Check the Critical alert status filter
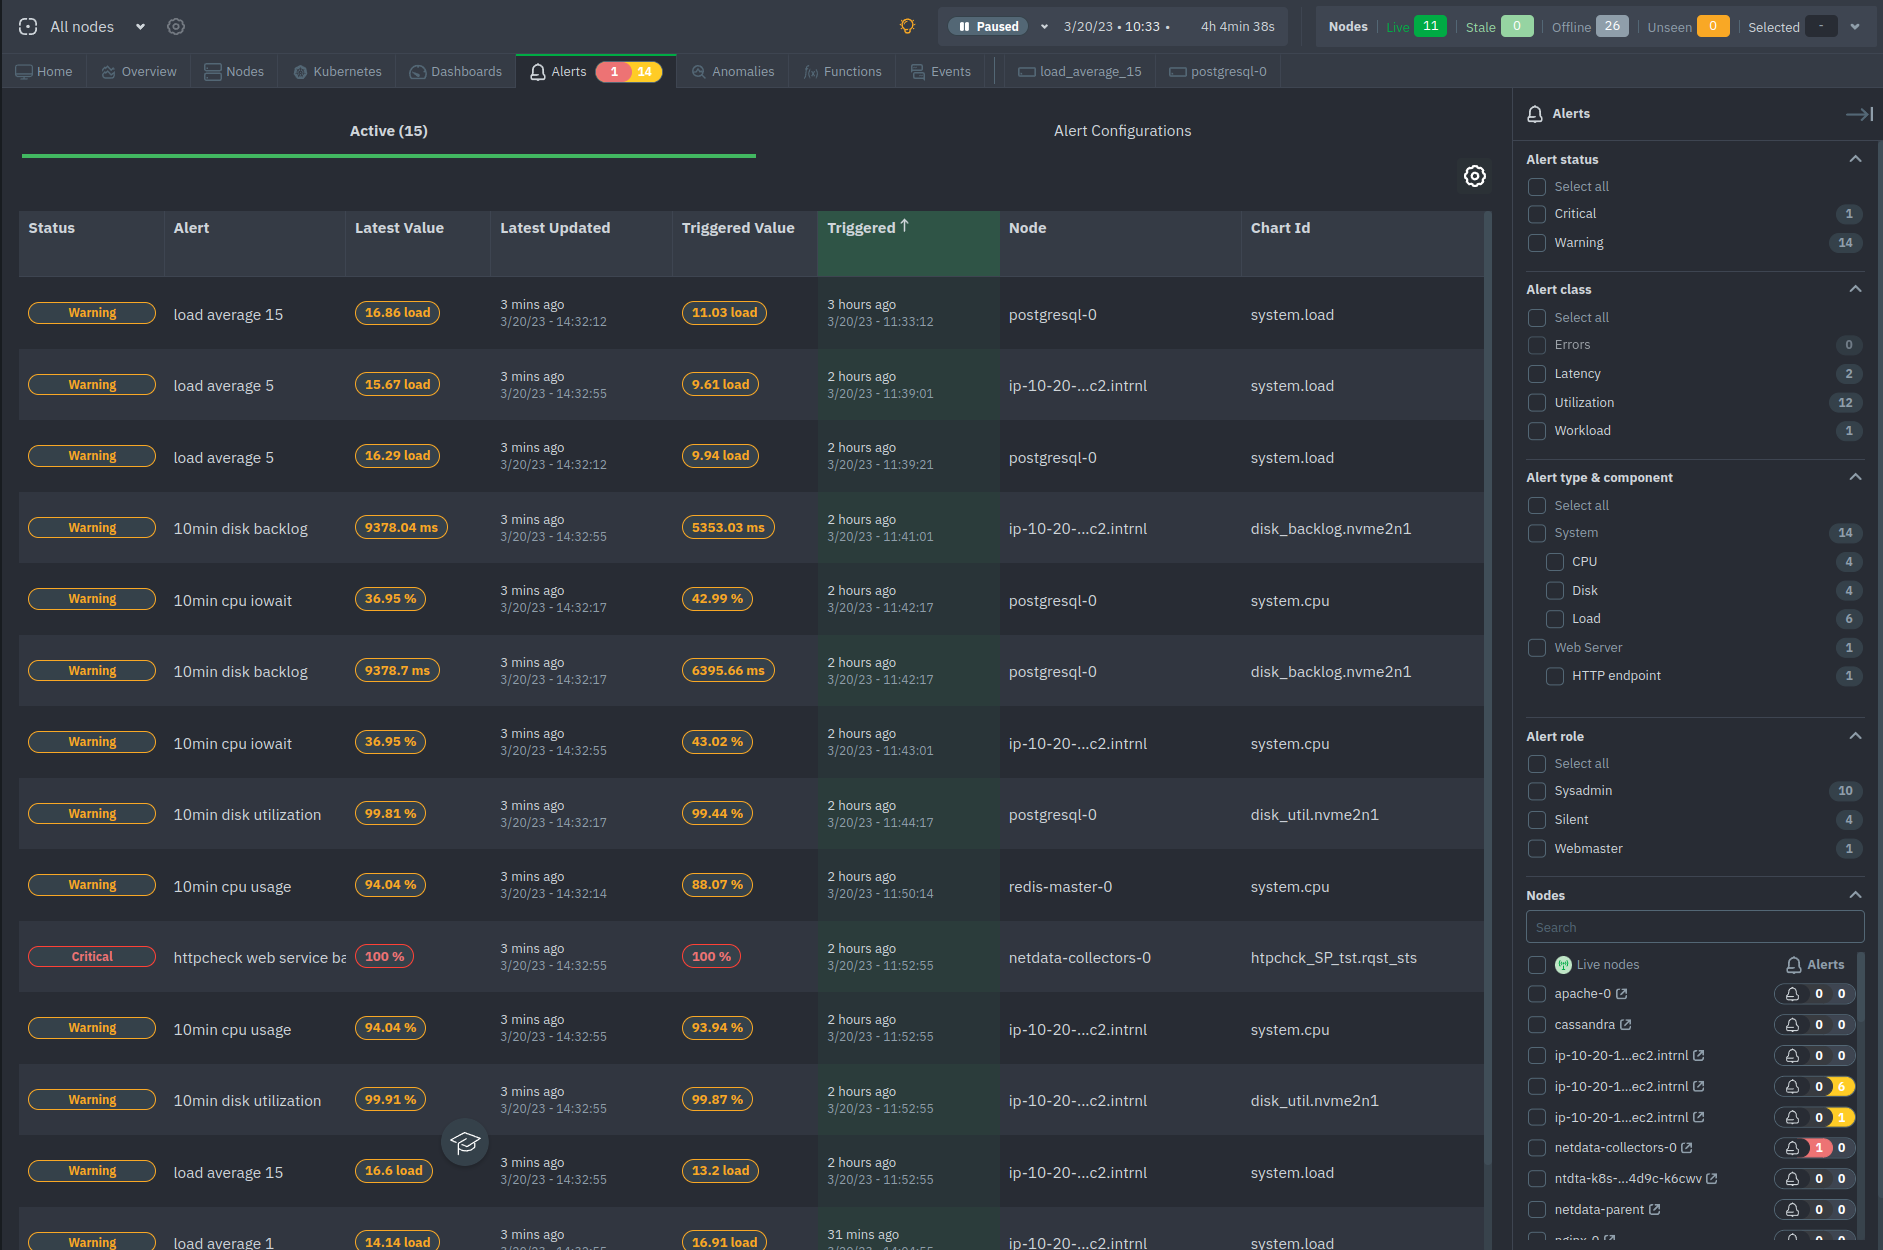Screen dimensions: 1883x1250 (1537, 214)
